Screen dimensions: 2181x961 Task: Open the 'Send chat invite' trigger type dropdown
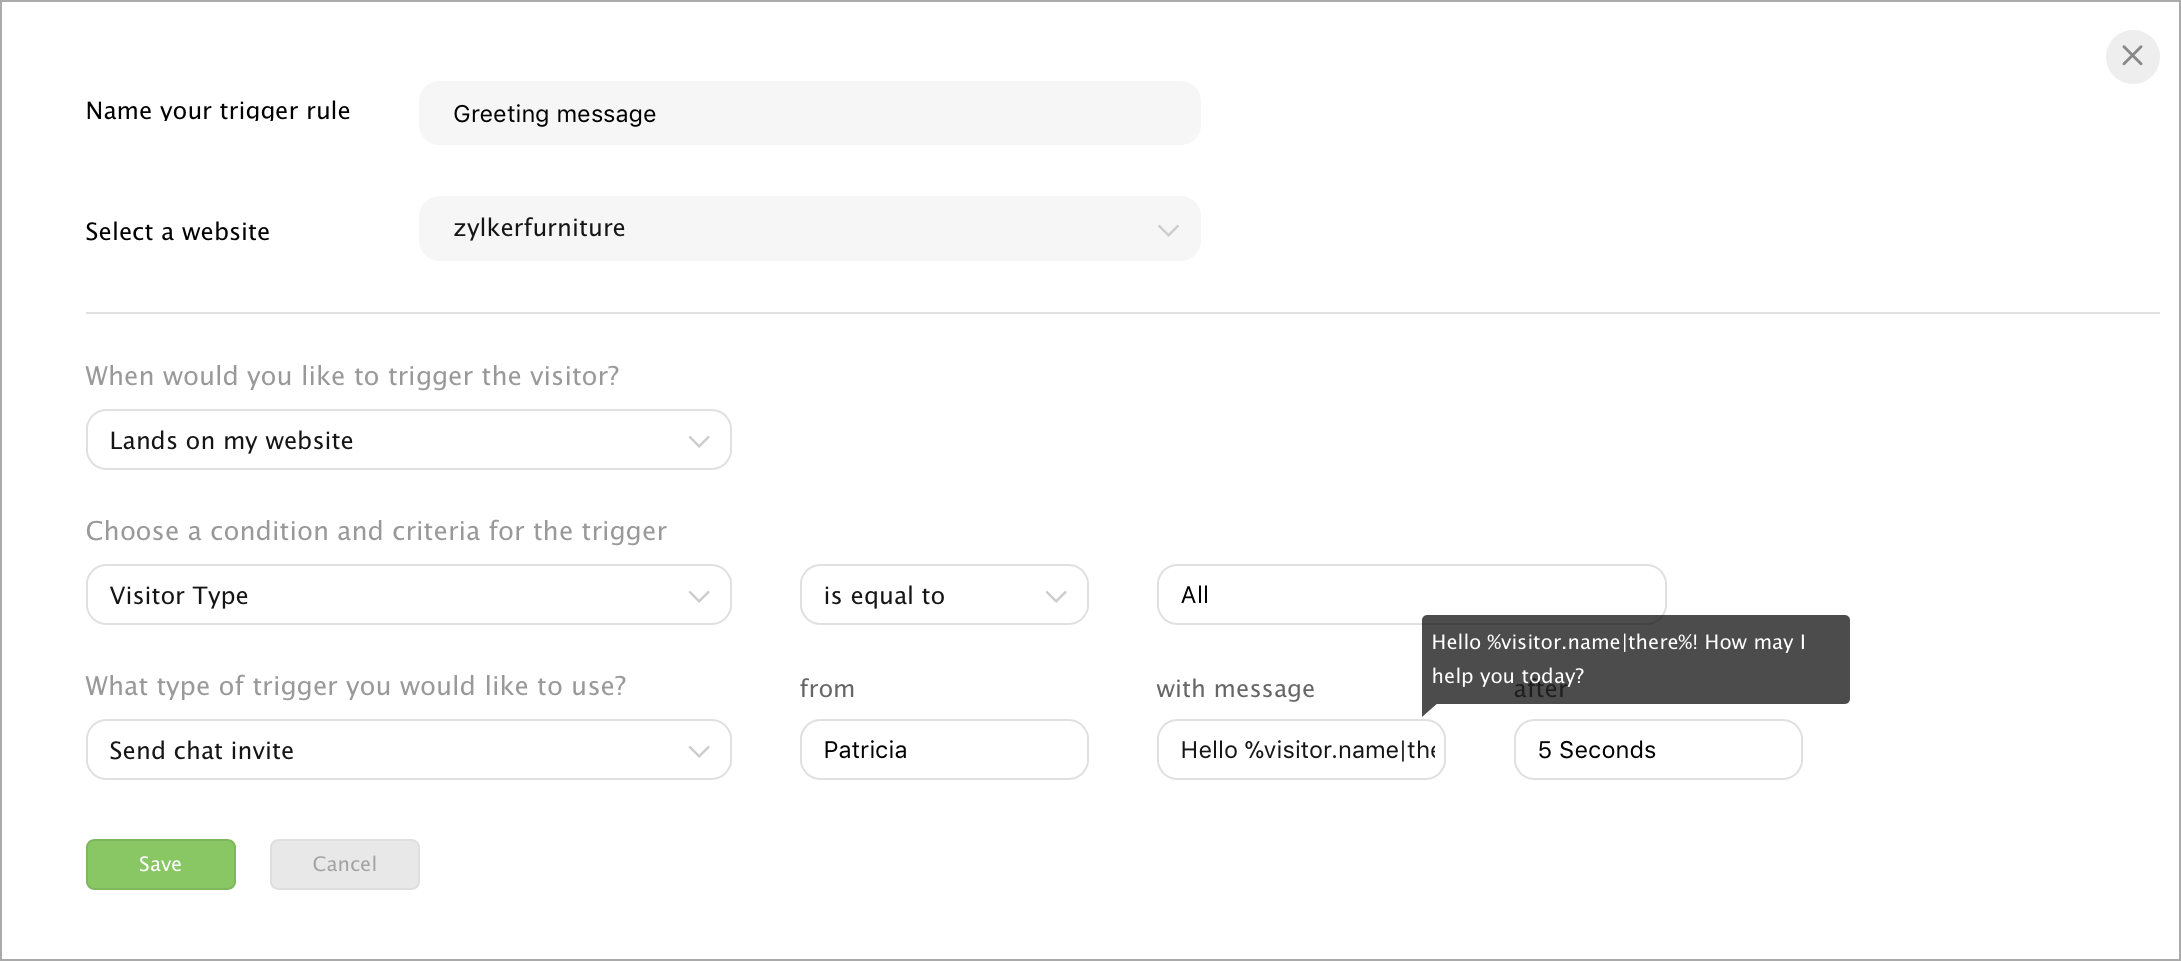[408, 750]
